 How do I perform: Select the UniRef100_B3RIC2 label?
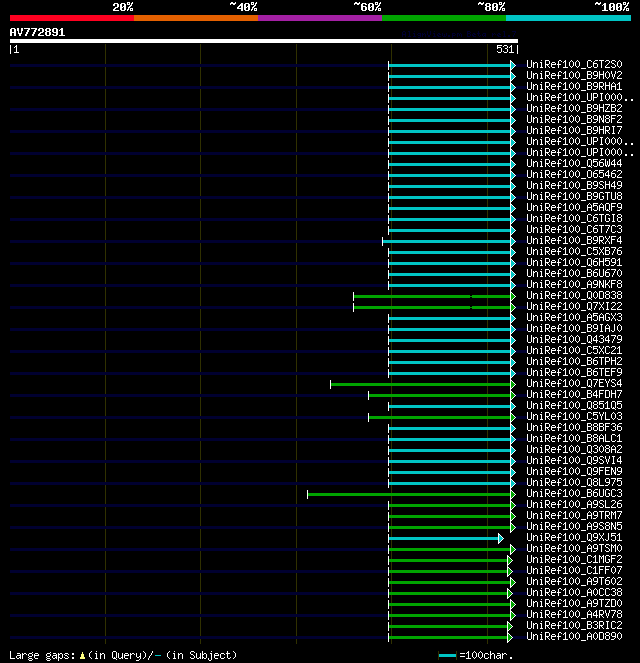[x=574, y=625]
